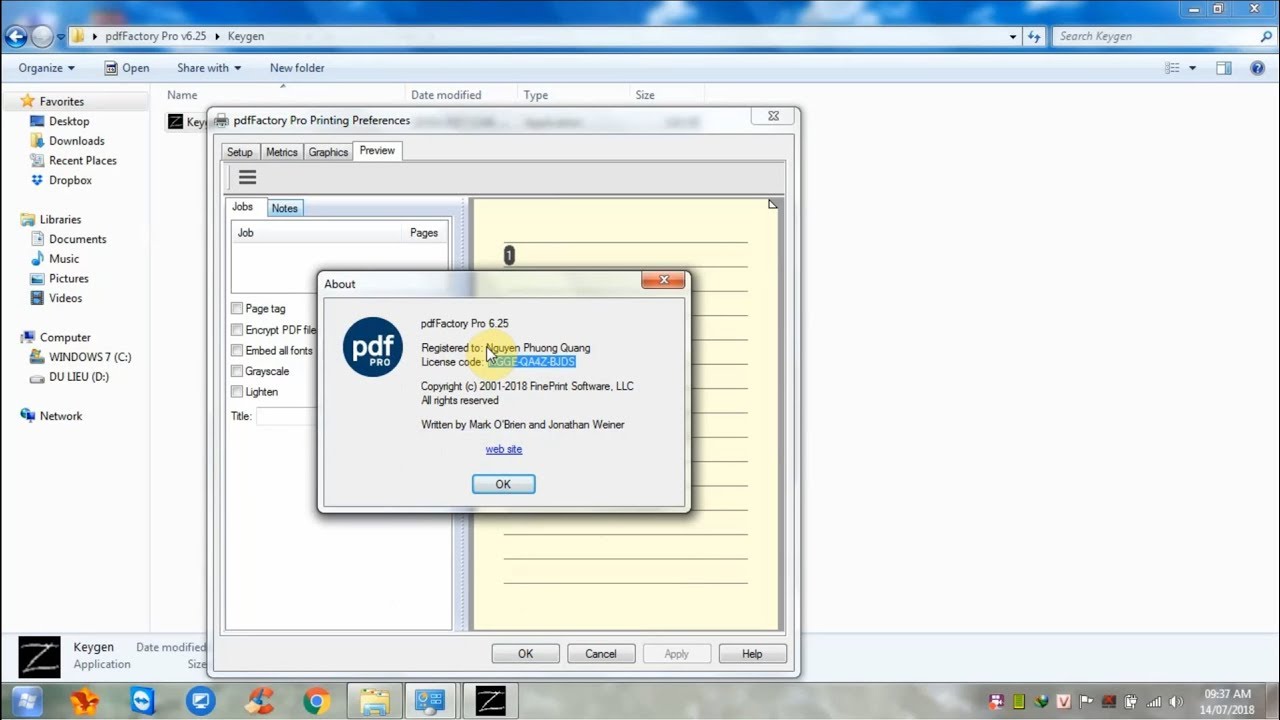Viewport: 1280px width, 720px height.
Task: Select the Preview tab
Action: click(377, 150)
